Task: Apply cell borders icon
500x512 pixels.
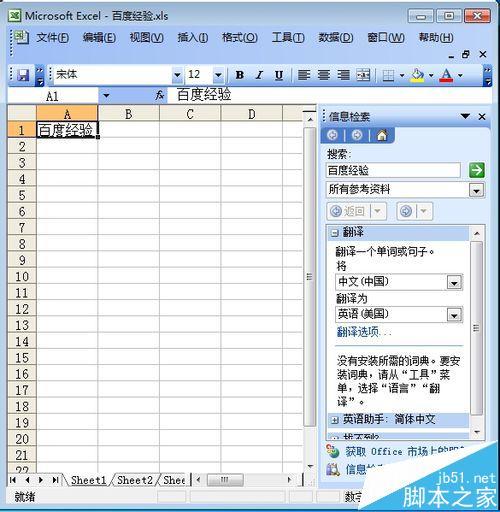Action: 388,76
